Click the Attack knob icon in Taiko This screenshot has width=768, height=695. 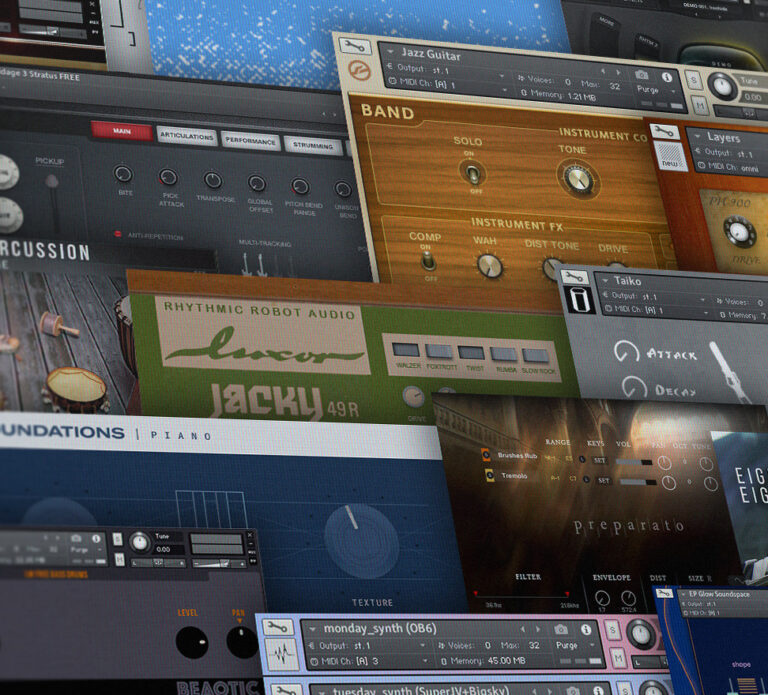coord(626,352)
